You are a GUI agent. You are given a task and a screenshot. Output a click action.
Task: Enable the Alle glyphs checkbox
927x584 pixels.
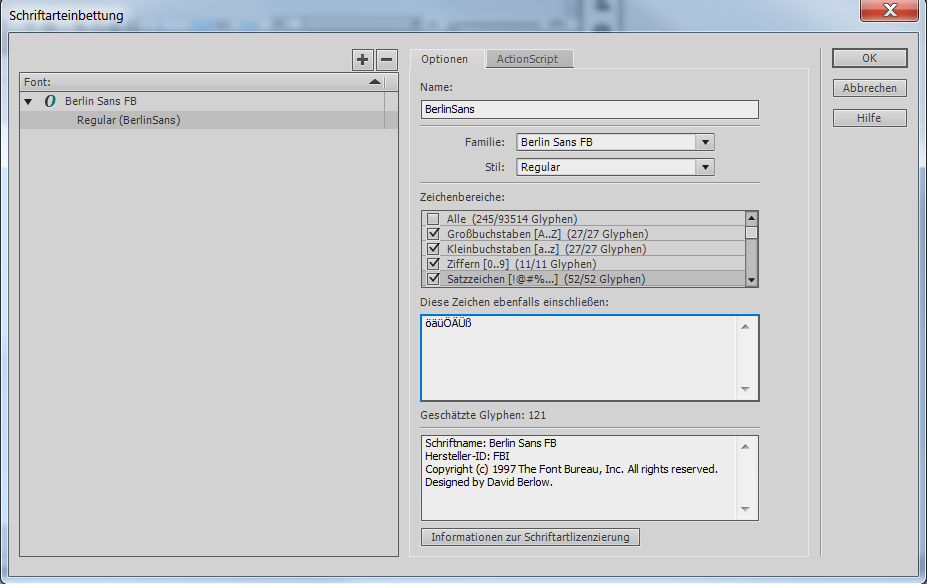433,219
